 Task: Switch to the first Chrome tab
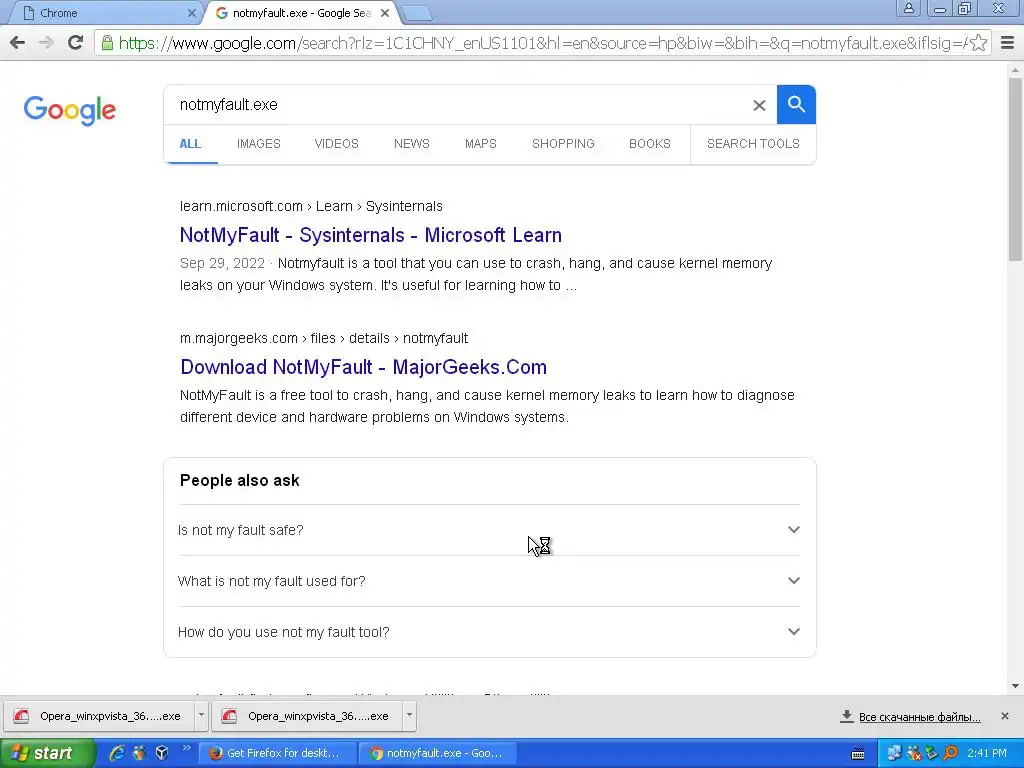pos(104,13)
